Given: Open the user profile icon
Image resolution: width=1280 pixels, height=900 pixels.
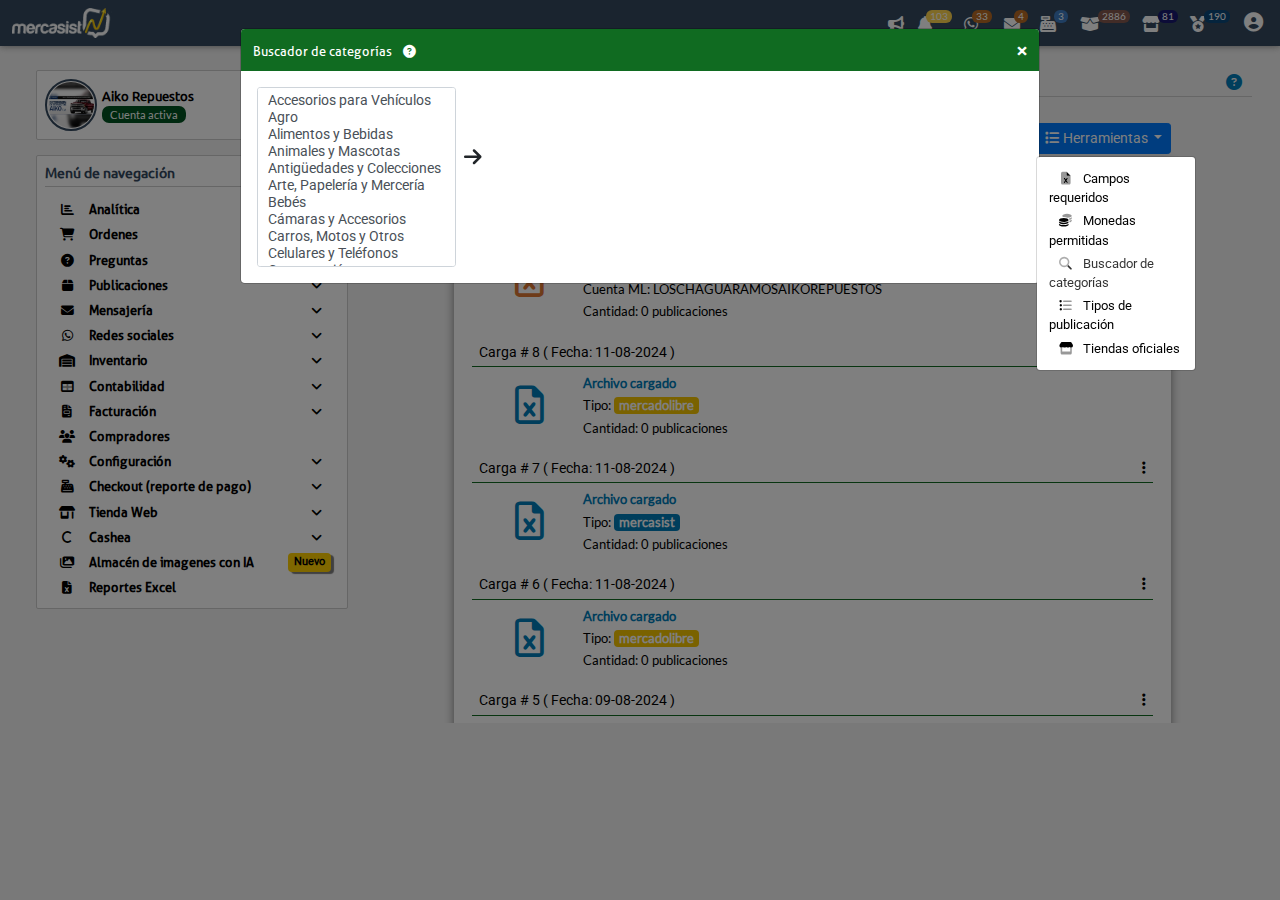Looking at the screenshot, I should [1253, 22].
